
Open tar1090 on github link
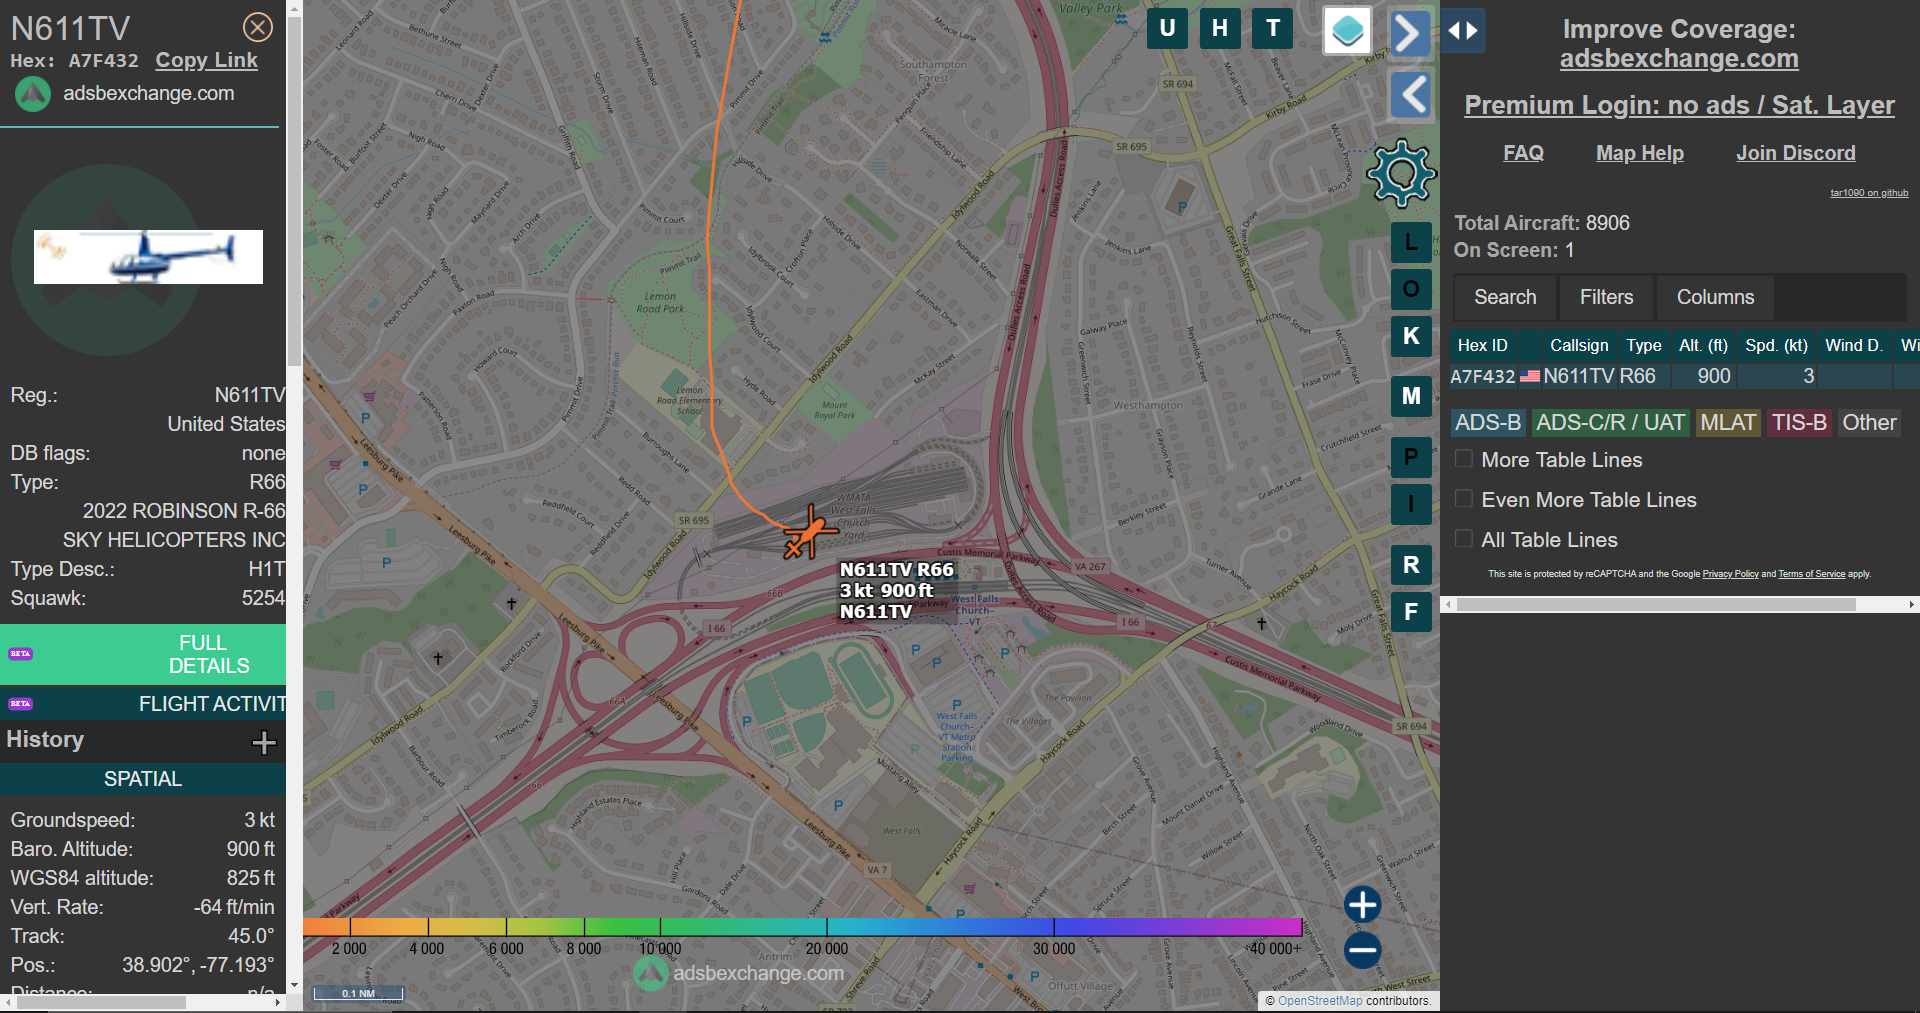pos(1869,193)
